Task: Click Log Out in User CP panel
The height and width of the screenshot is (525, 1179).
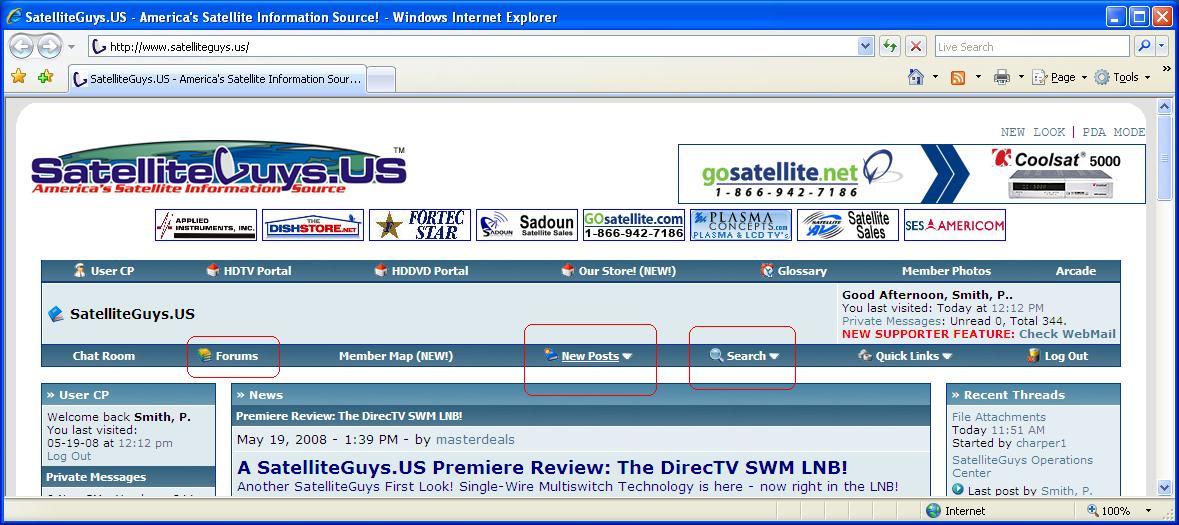Action: tap(68, 456)
